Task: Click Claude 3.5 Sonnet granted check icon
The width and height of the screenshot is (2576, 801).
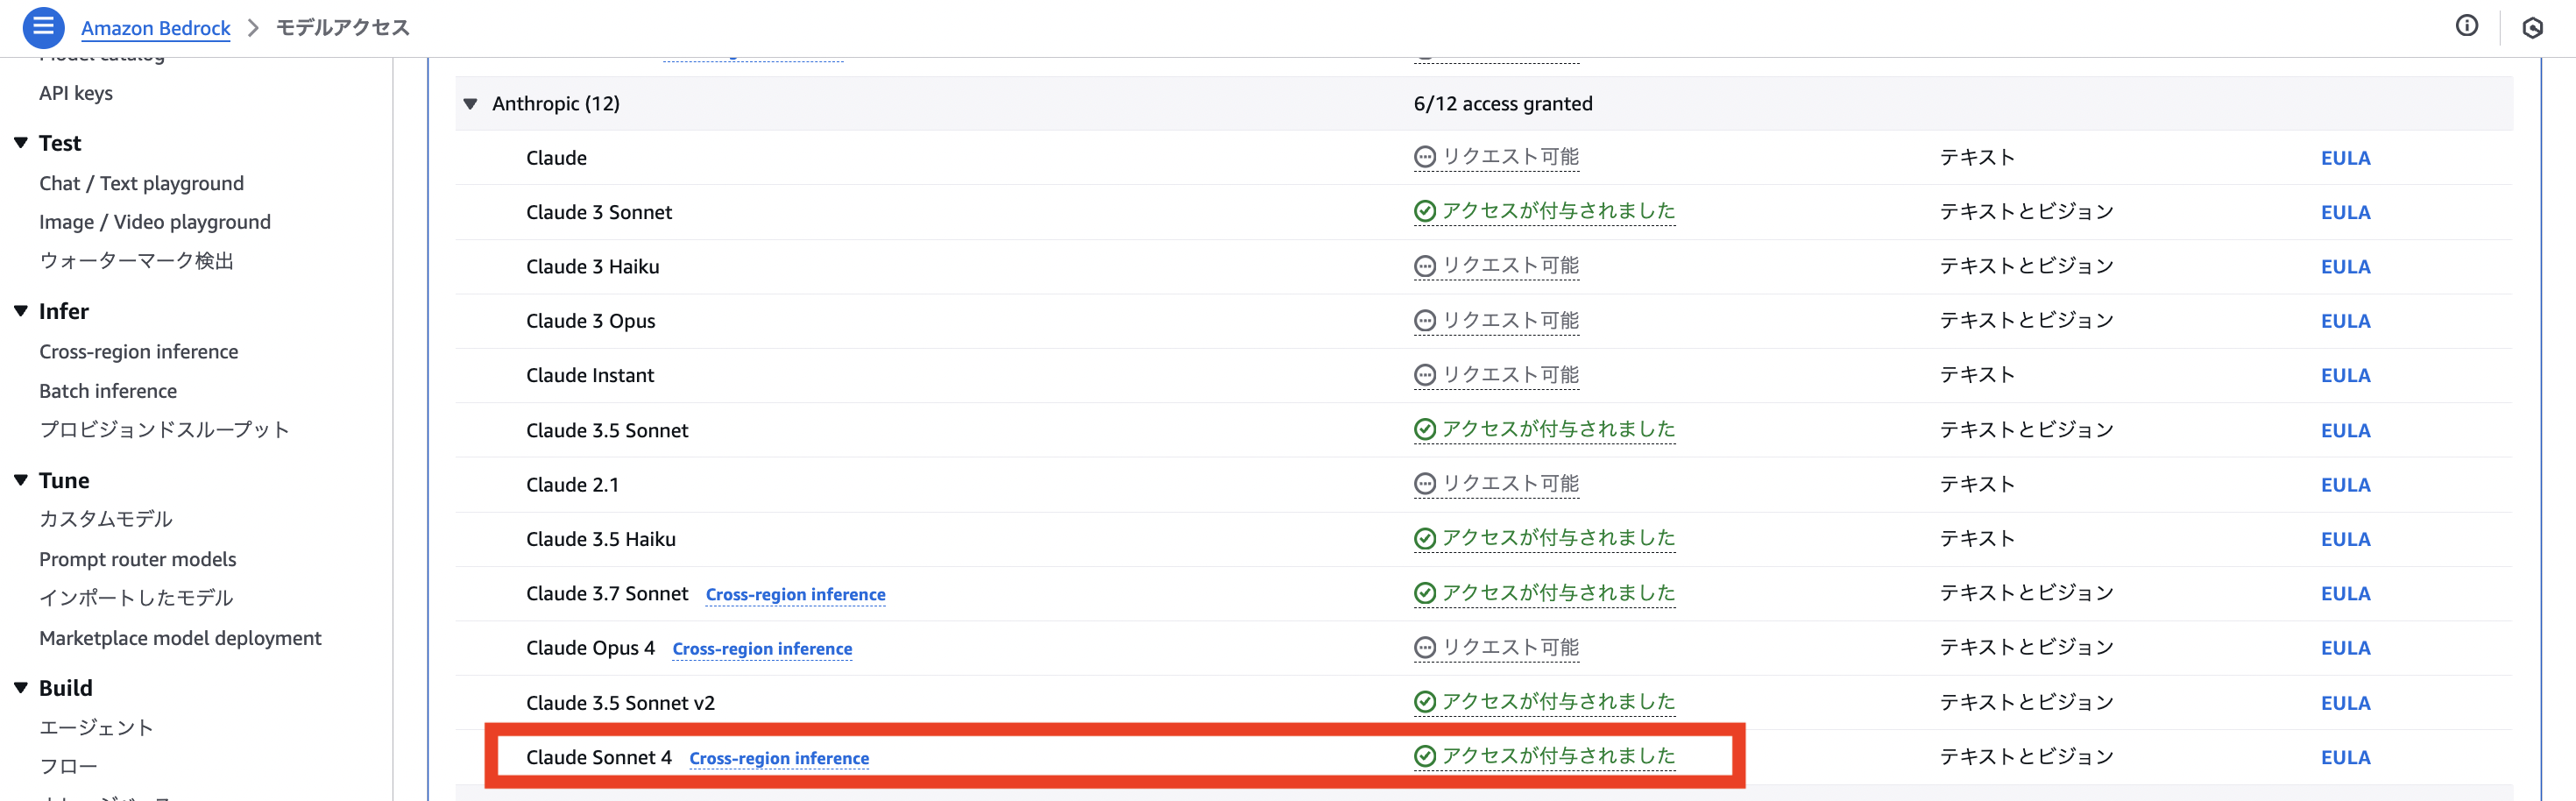Action: 1425,429
